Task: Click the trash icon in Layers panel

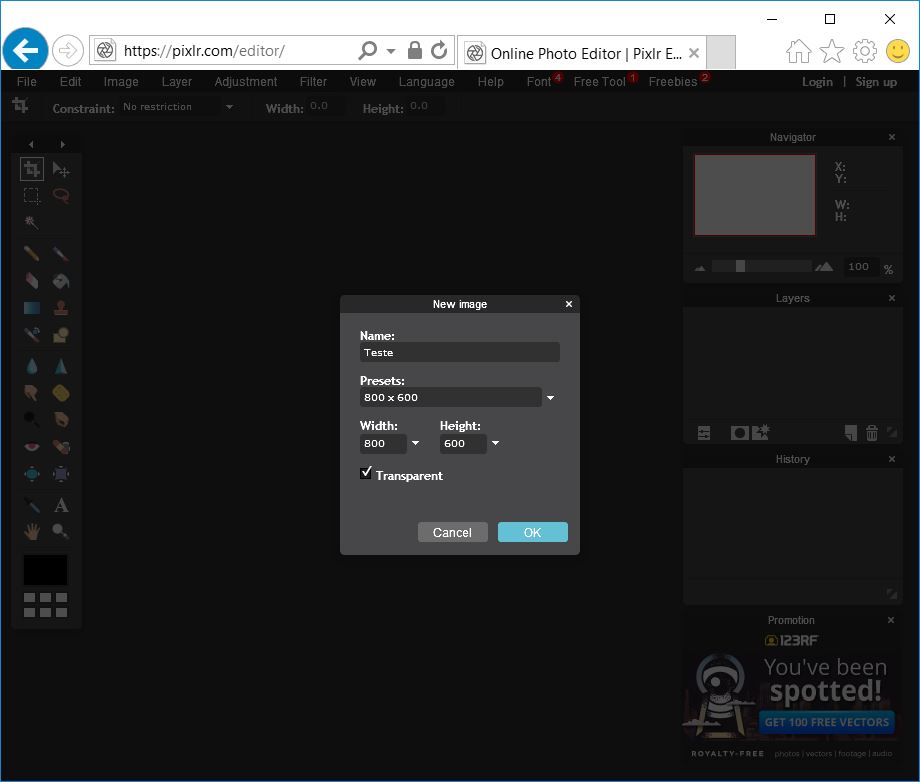Action: coord(872,433)
